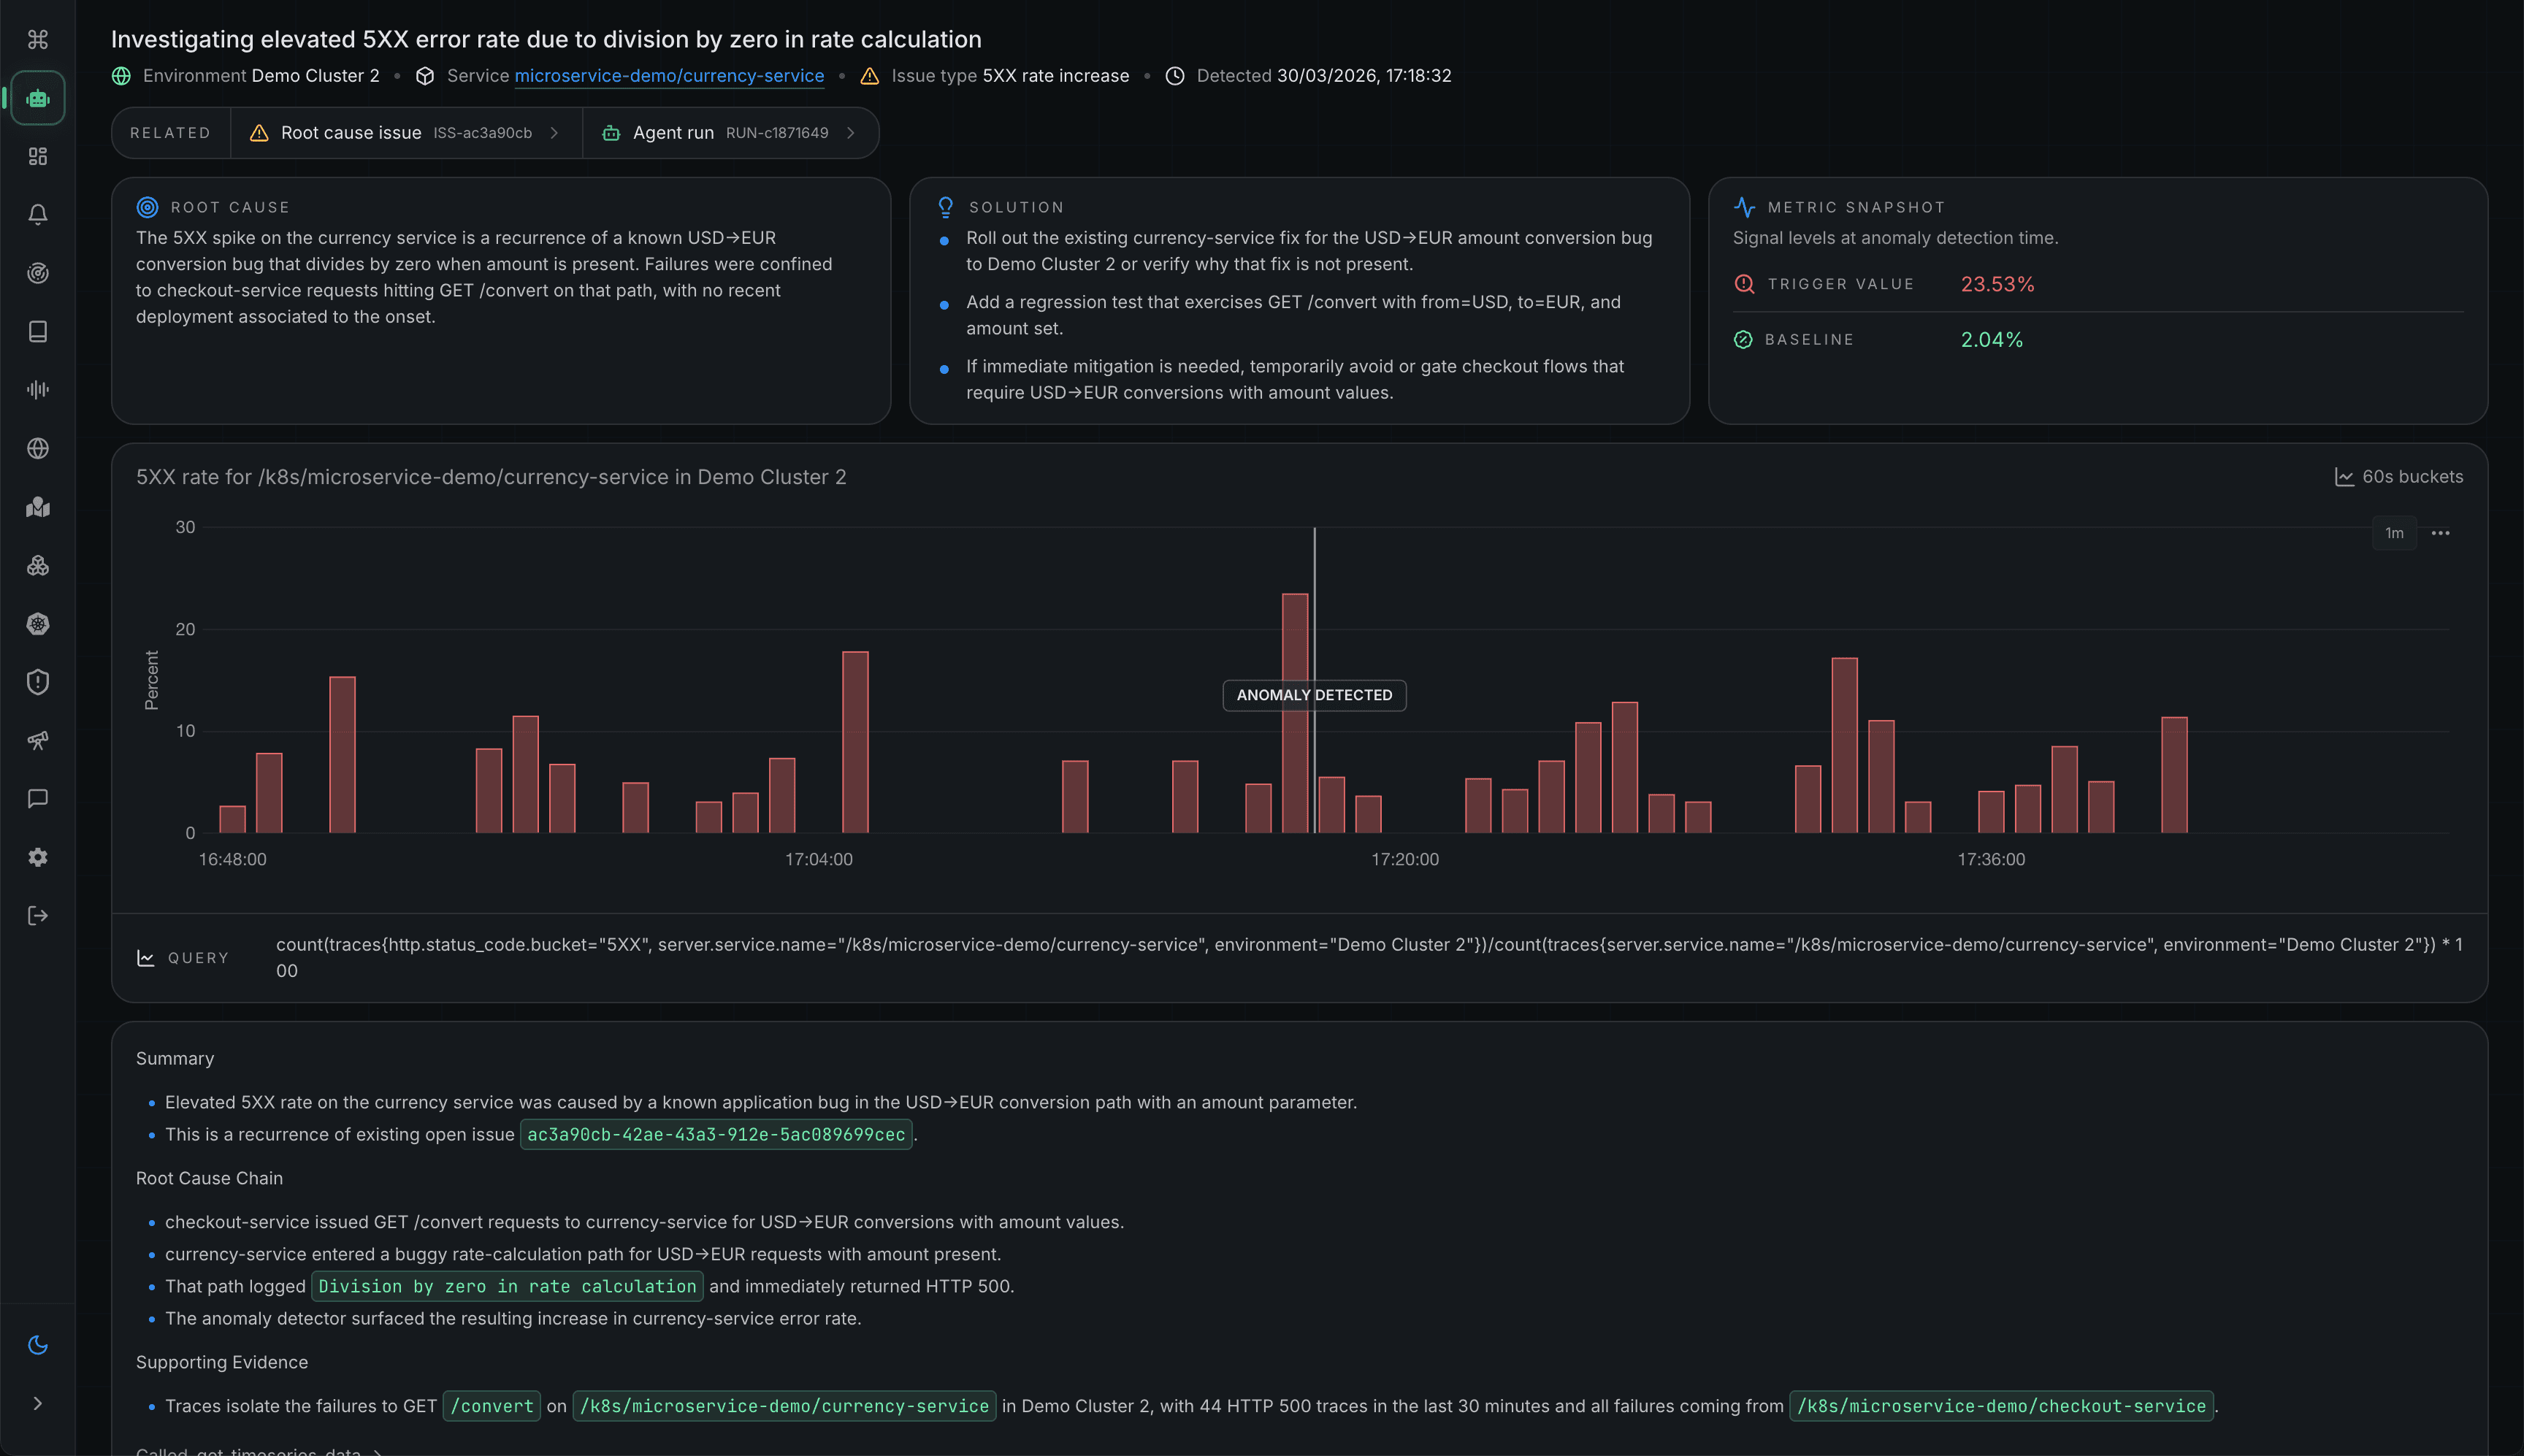Open the AI agent panel in sidebar
The width and height of the screenshot is (2524, 1456).
click(x=38, y=97)
